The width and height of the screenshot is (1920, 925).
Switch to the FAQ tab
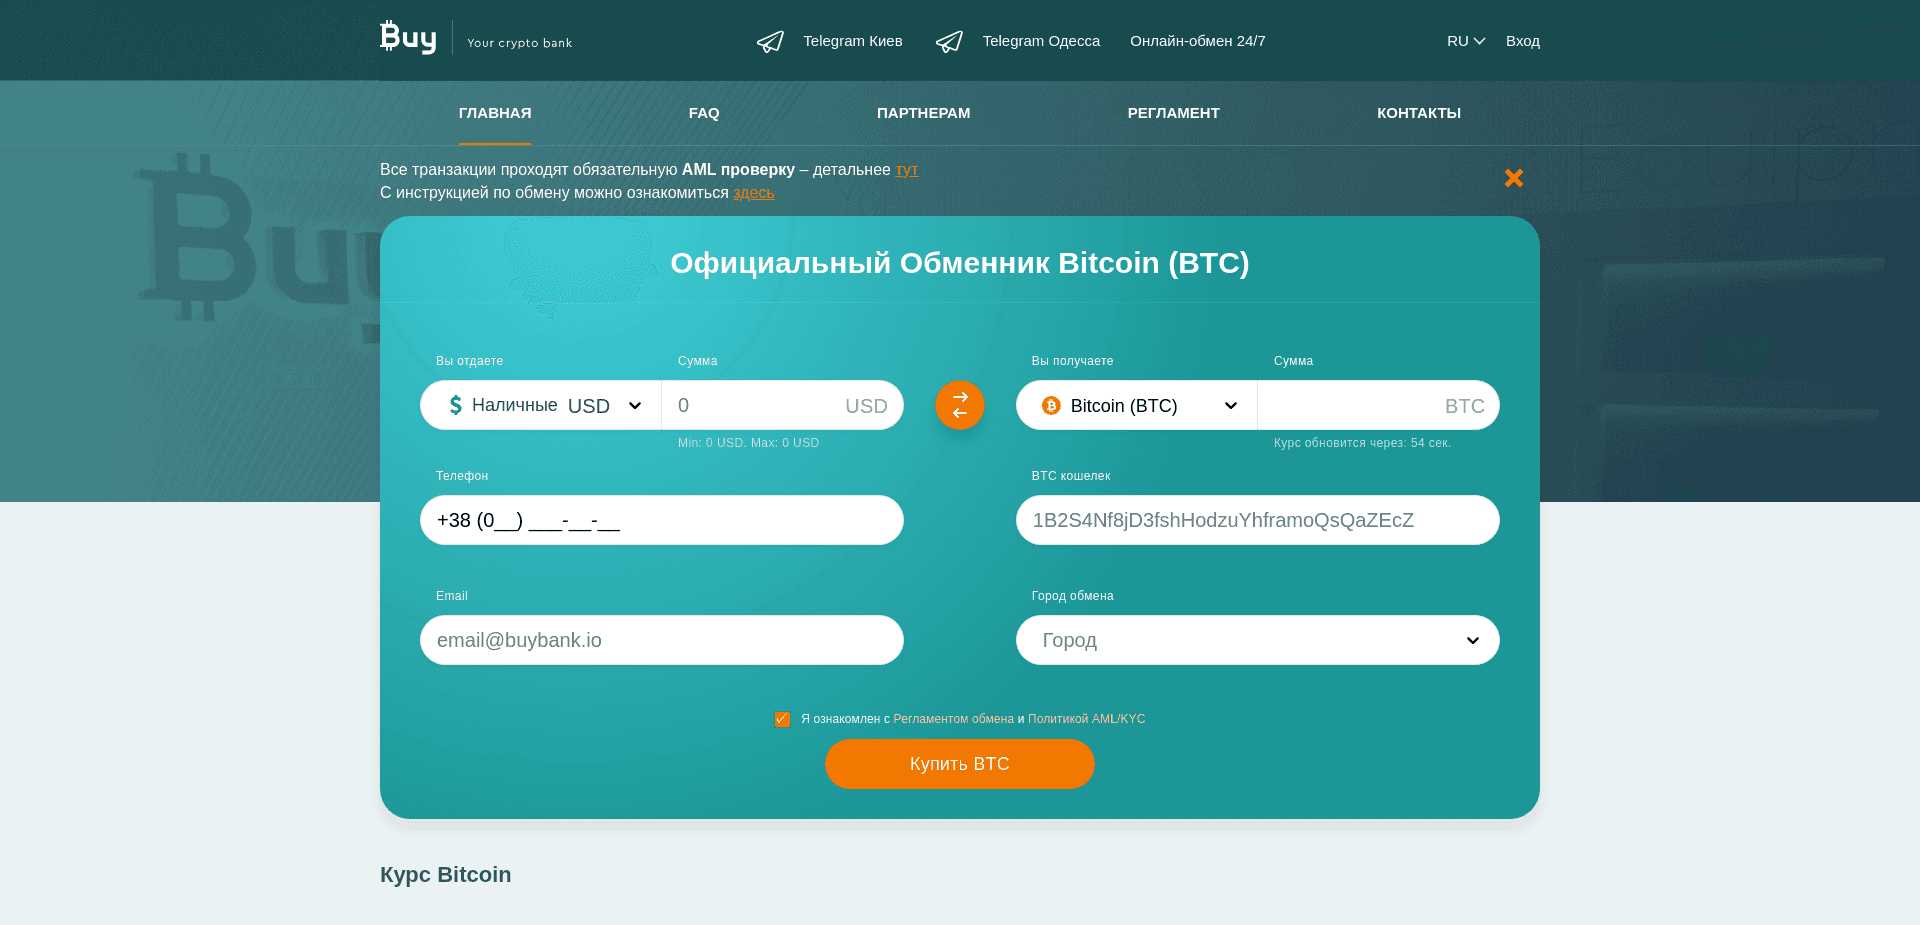[x=704, y=113]
